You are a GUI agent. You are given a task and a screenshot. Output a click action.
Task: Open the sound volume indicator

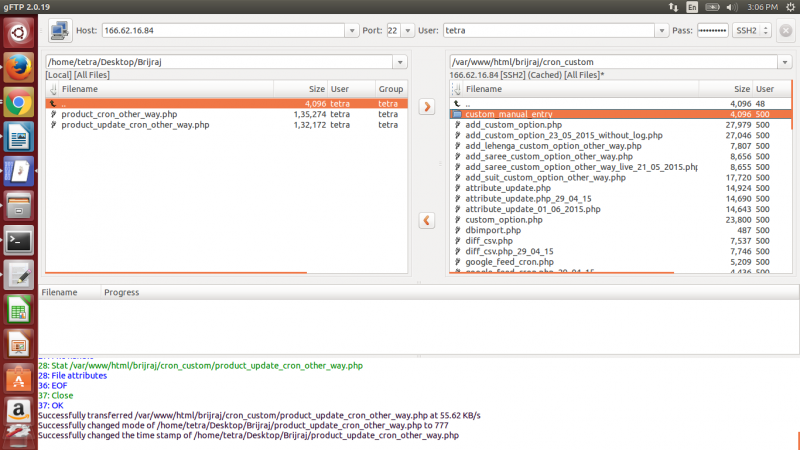[732, 7]
